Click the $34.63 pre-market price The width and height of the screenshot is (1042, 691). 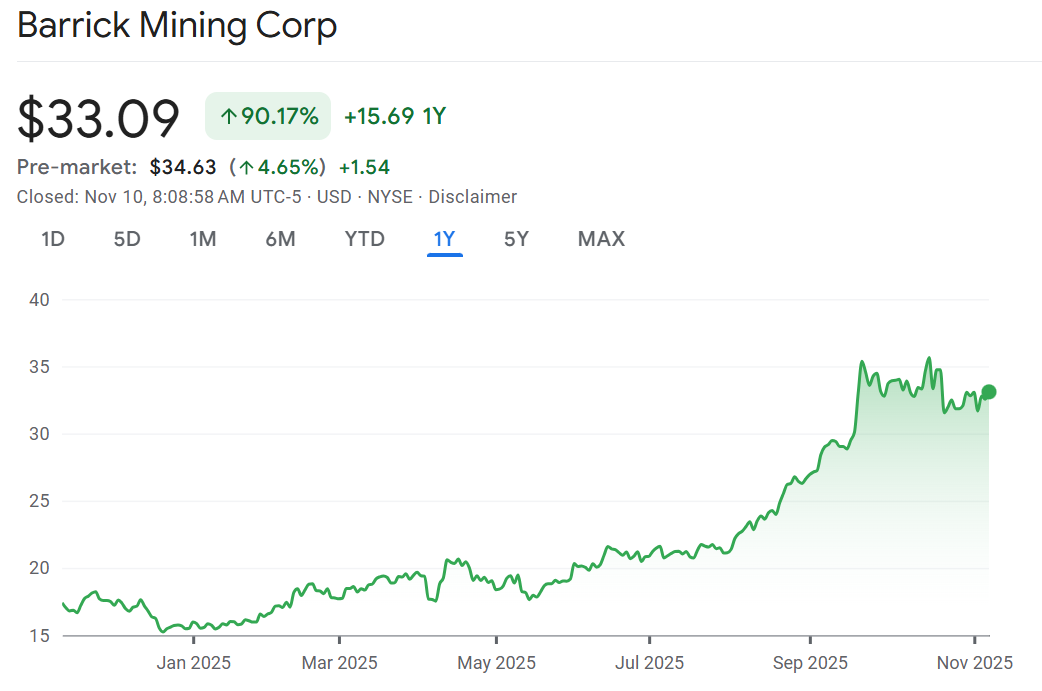(183, 167)
